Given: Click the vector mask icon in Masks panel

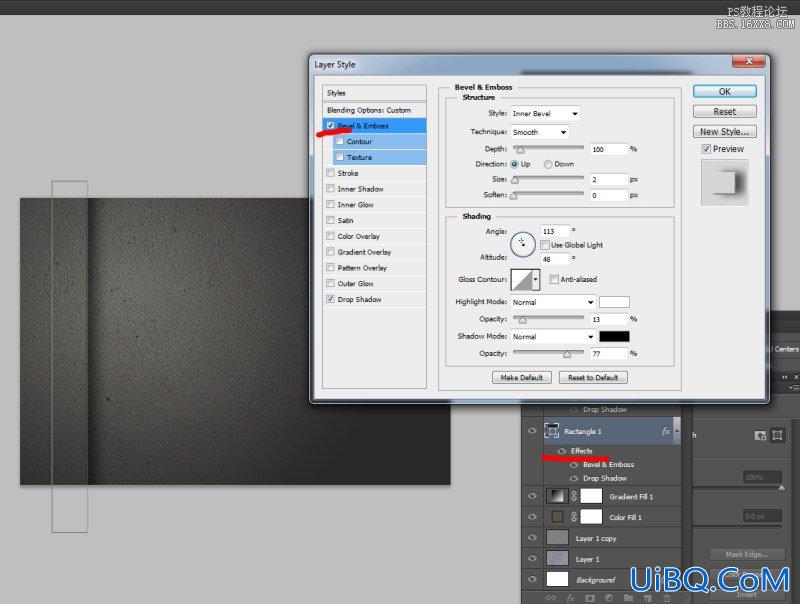Looking at the screenshot, I should click(x=777, y=435).
